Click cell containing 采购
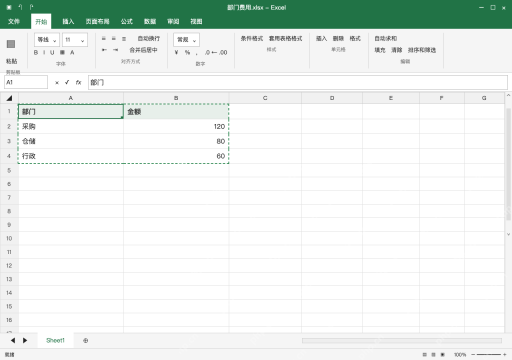The width and height of the screenshot is (512, 360). tap(71, 126)
